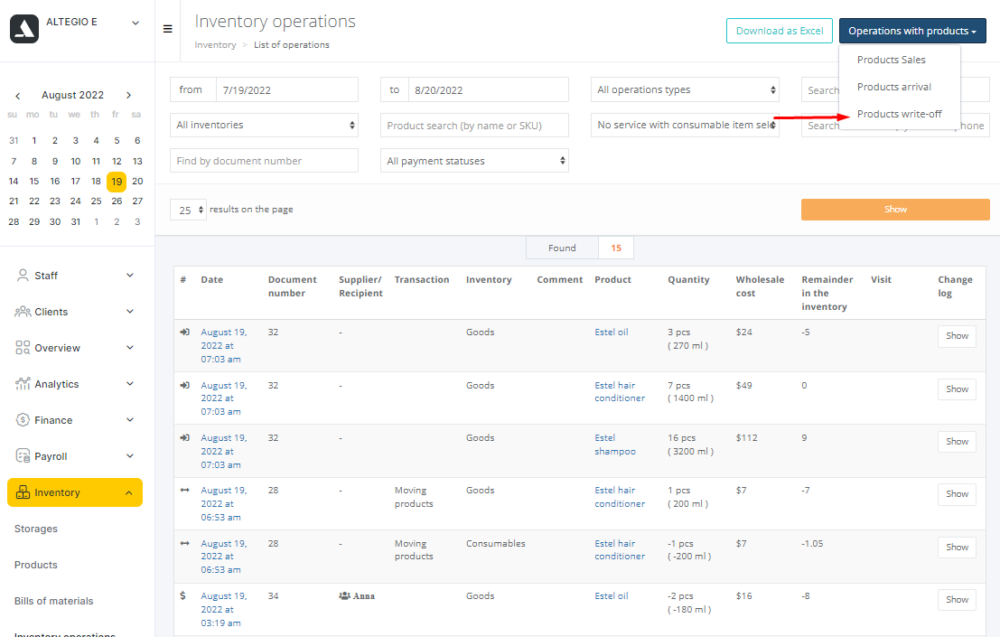The image size is (1000, 637).
Task: Select August 19 in the calendar
Action: click(117, 182)
